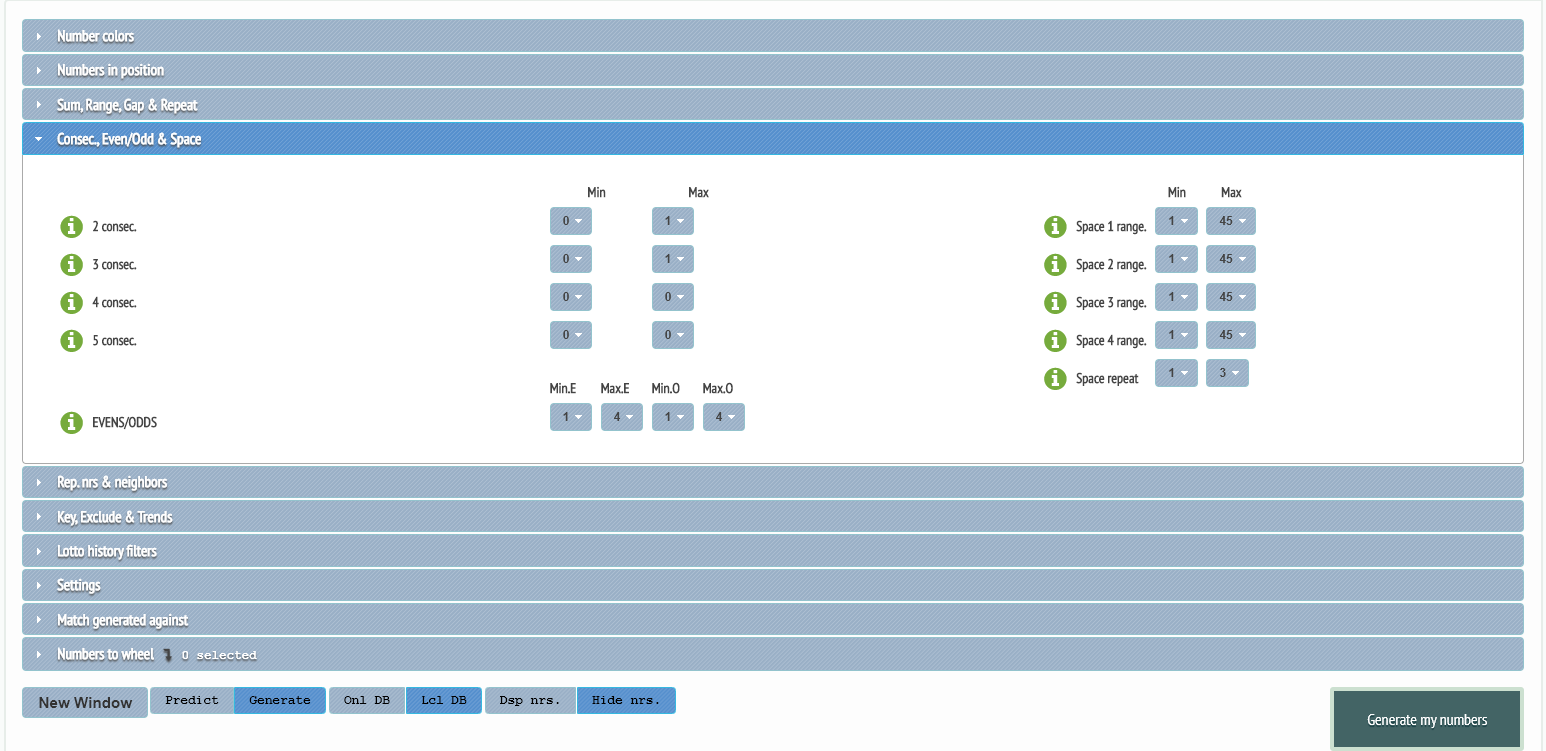
Task: Click info icon beside Space 2 range
Action: [x=1055, y=265]
